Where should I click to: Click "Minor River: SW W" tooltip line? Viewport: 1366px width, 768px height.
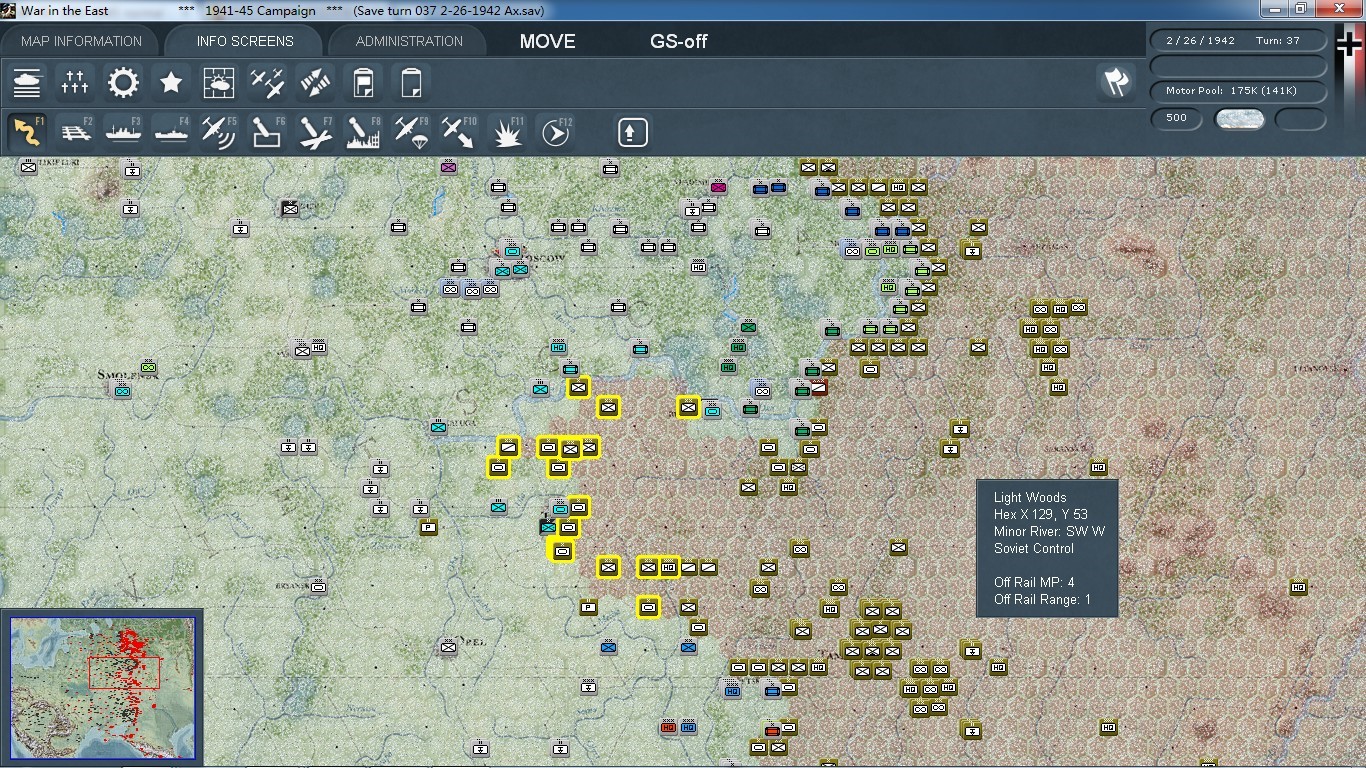pos(1049,531)
